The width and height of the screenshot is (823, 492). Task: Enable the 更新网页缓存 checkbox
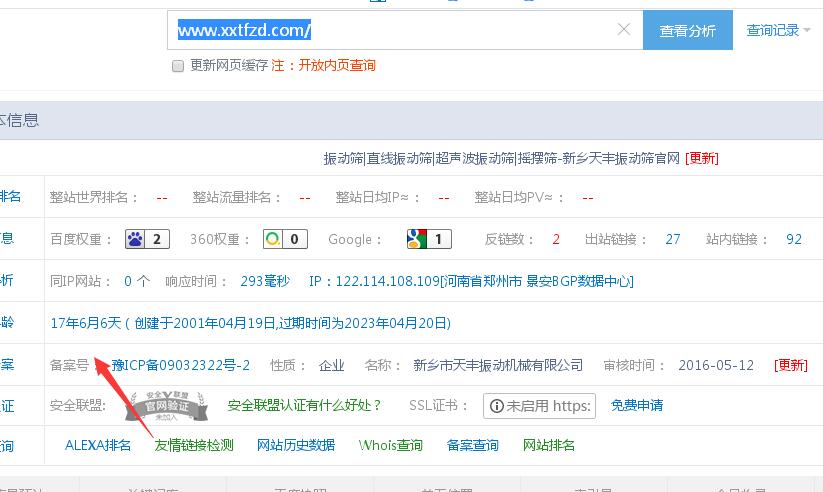tap(178, 66)
